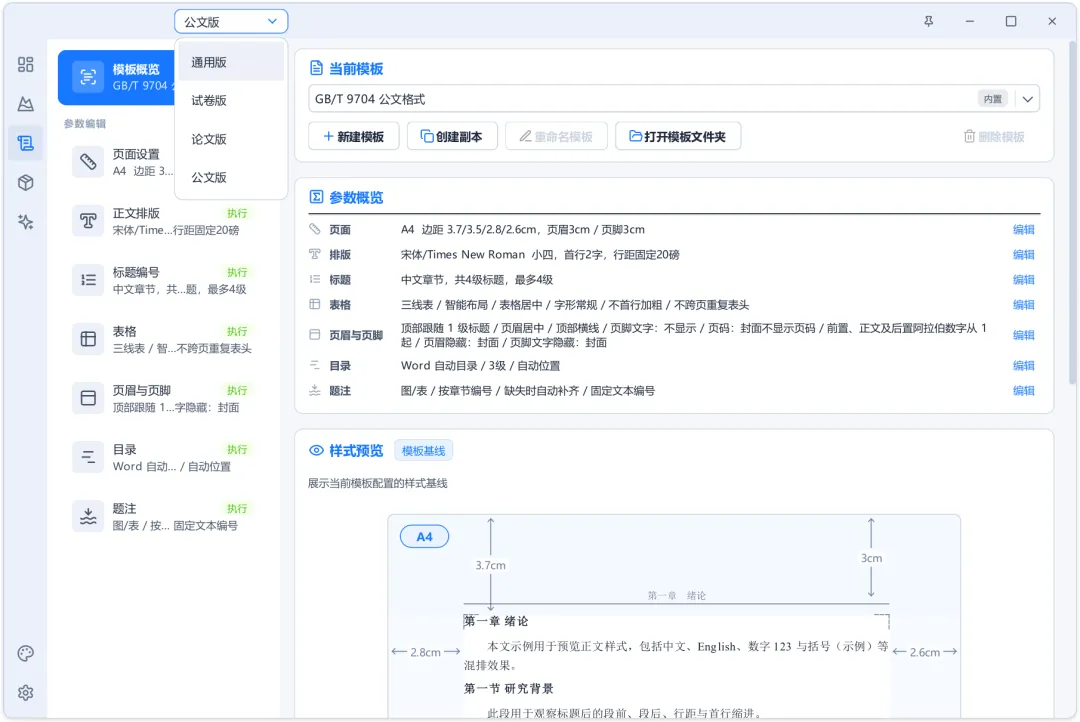
Task: Toggle 执行 for 标题编号
Action: 237,272
